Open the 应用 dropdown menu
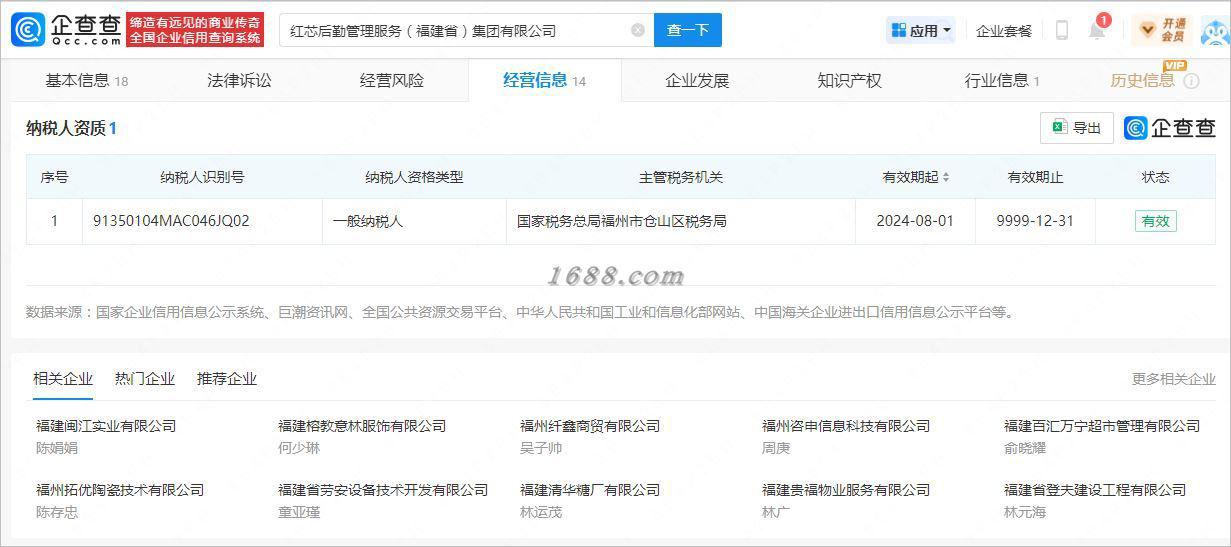Viewport: 1231px width, 547px height. click(921, 30)
